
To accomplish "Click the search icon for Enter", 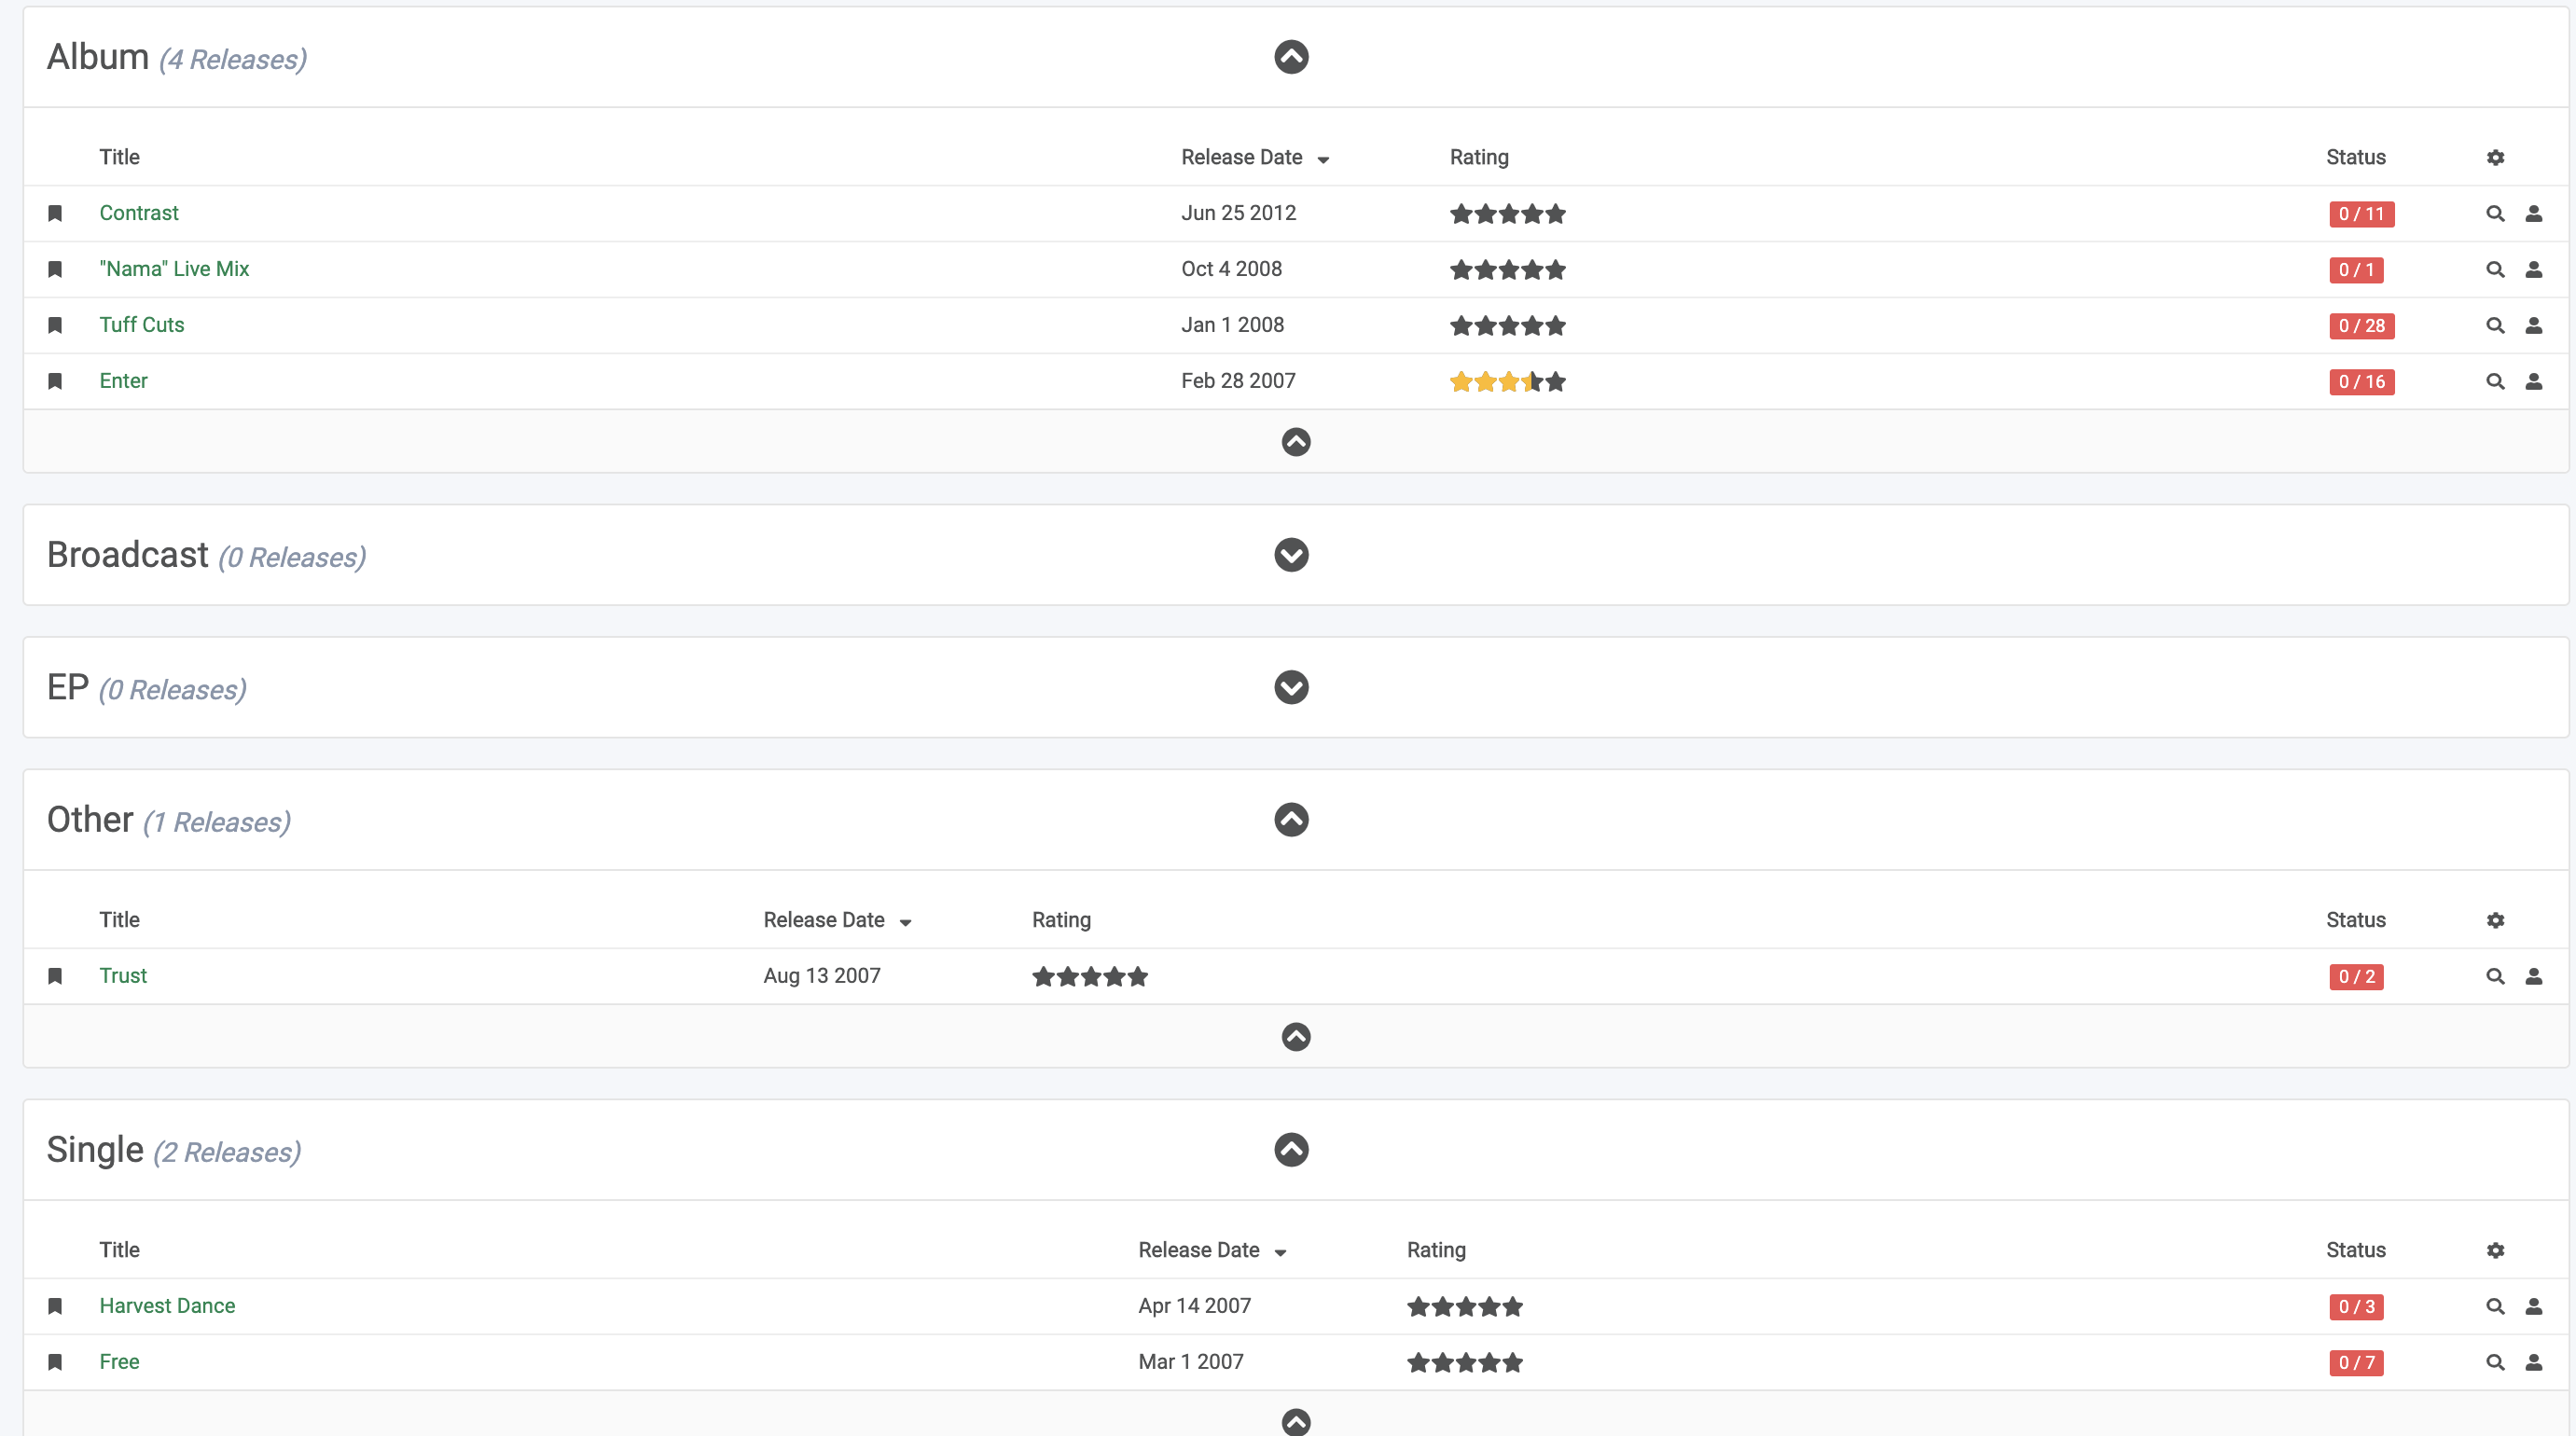I will pyautogui.click(x=2494, y=381).
